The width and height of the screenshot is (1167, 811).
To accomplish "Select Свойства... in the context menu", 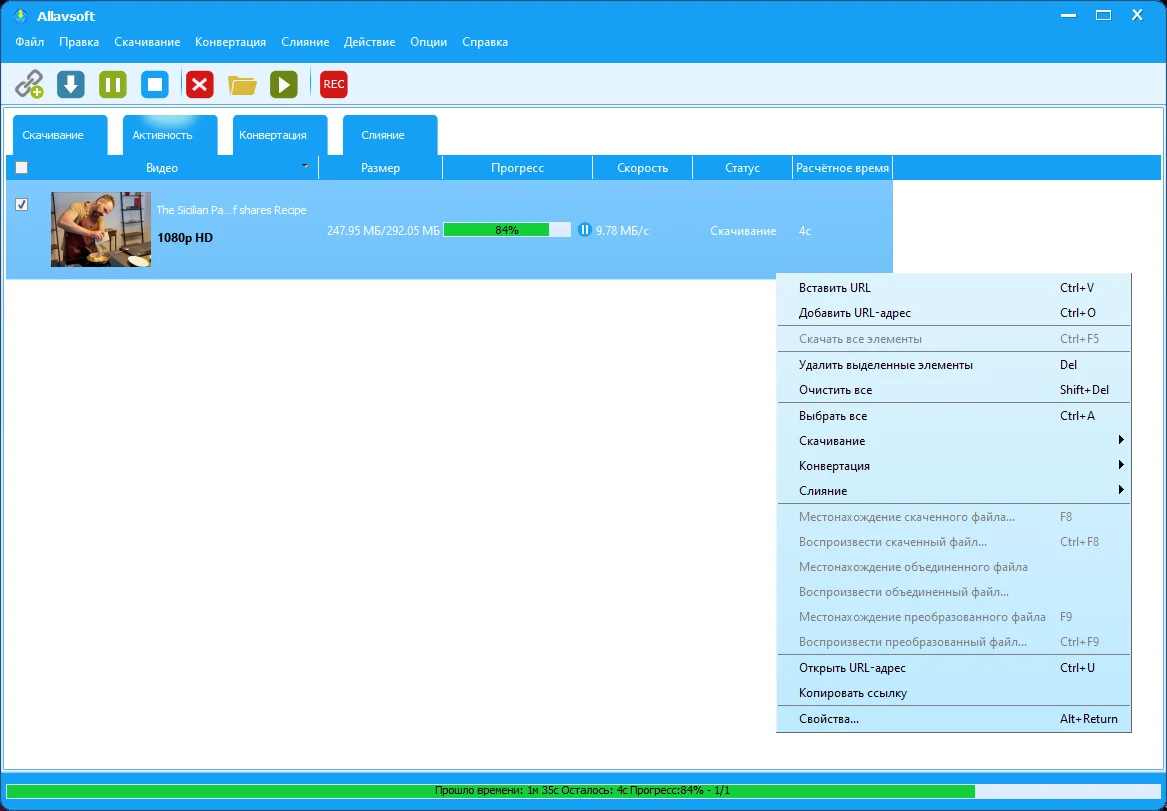I will pos(829,719).
